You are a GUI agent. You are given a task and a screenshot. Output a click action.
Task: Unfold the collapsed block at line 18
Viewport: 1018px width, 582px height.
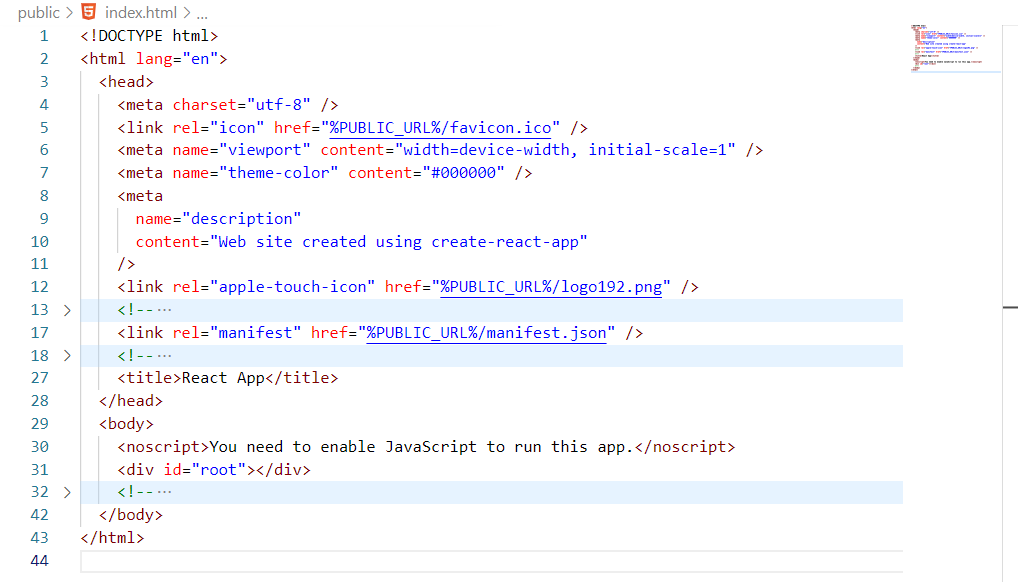[x=67, y=355]
